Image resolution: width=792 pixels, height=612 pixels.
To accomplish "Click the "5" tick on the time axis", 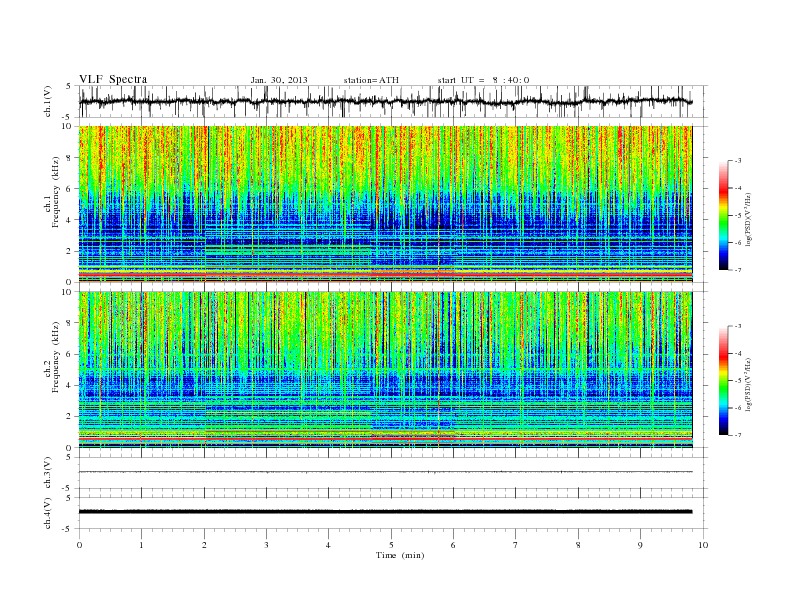I will pos(391,545).
